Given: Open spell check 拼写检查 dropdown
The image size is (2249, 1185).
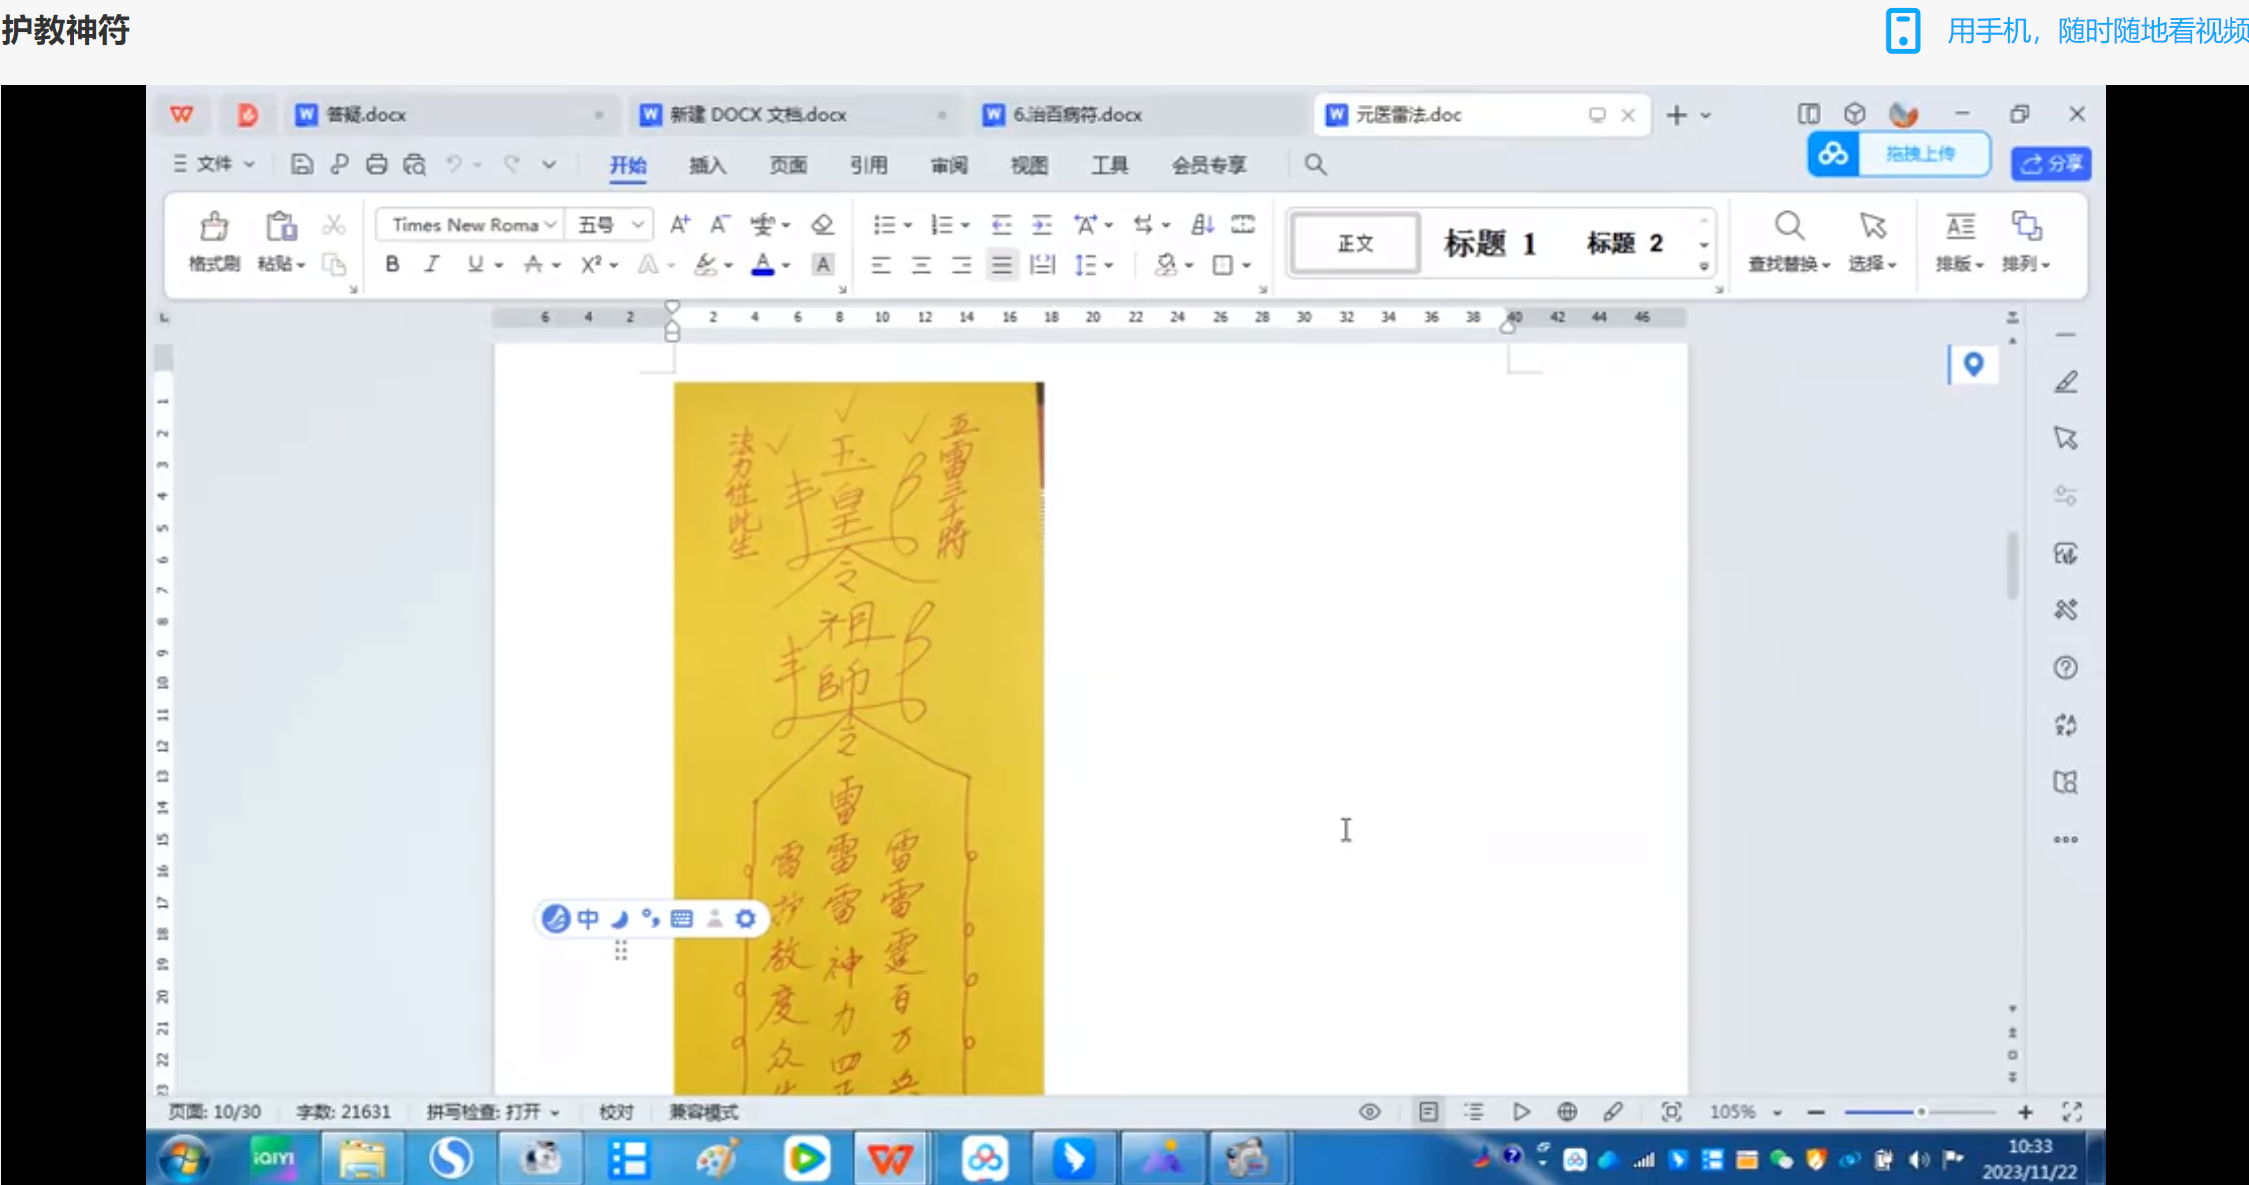Looking at the screenshot, I should click(x=555, y=1113).
